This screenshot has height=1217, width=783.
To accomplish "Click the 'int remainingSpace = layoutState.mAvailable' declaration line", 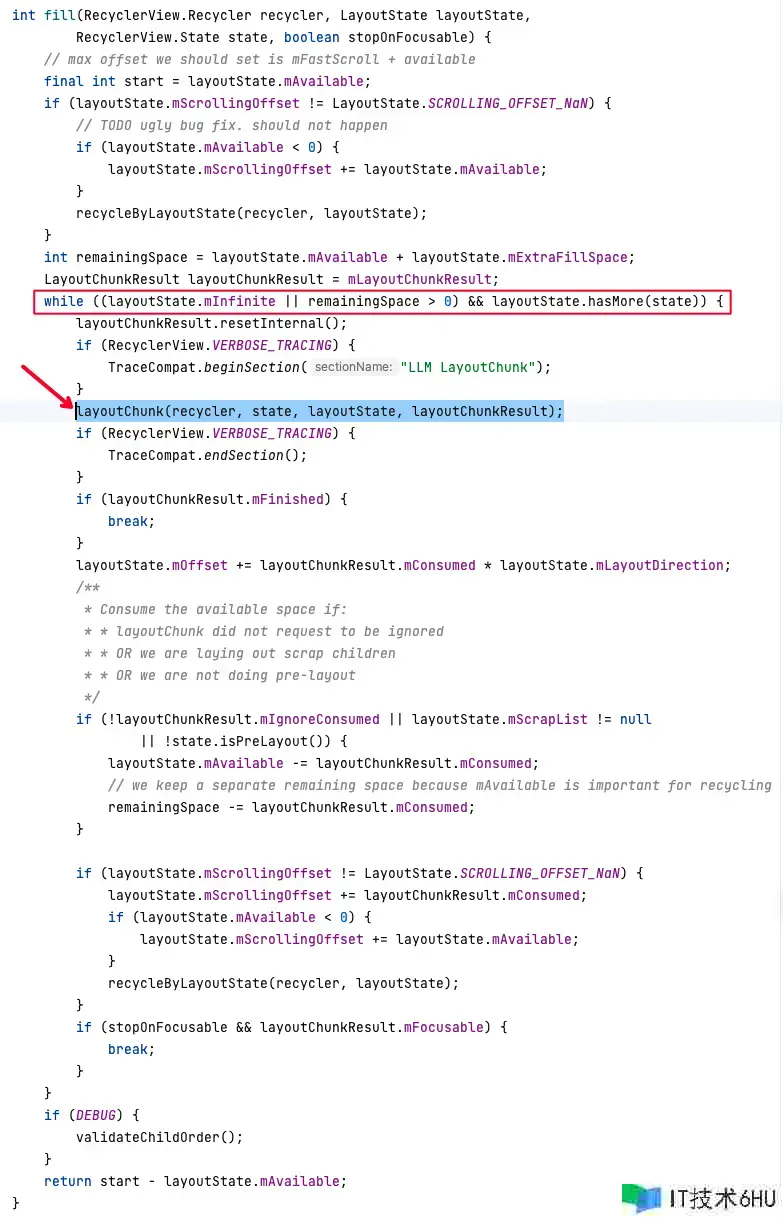I will (x=340, y=257).
